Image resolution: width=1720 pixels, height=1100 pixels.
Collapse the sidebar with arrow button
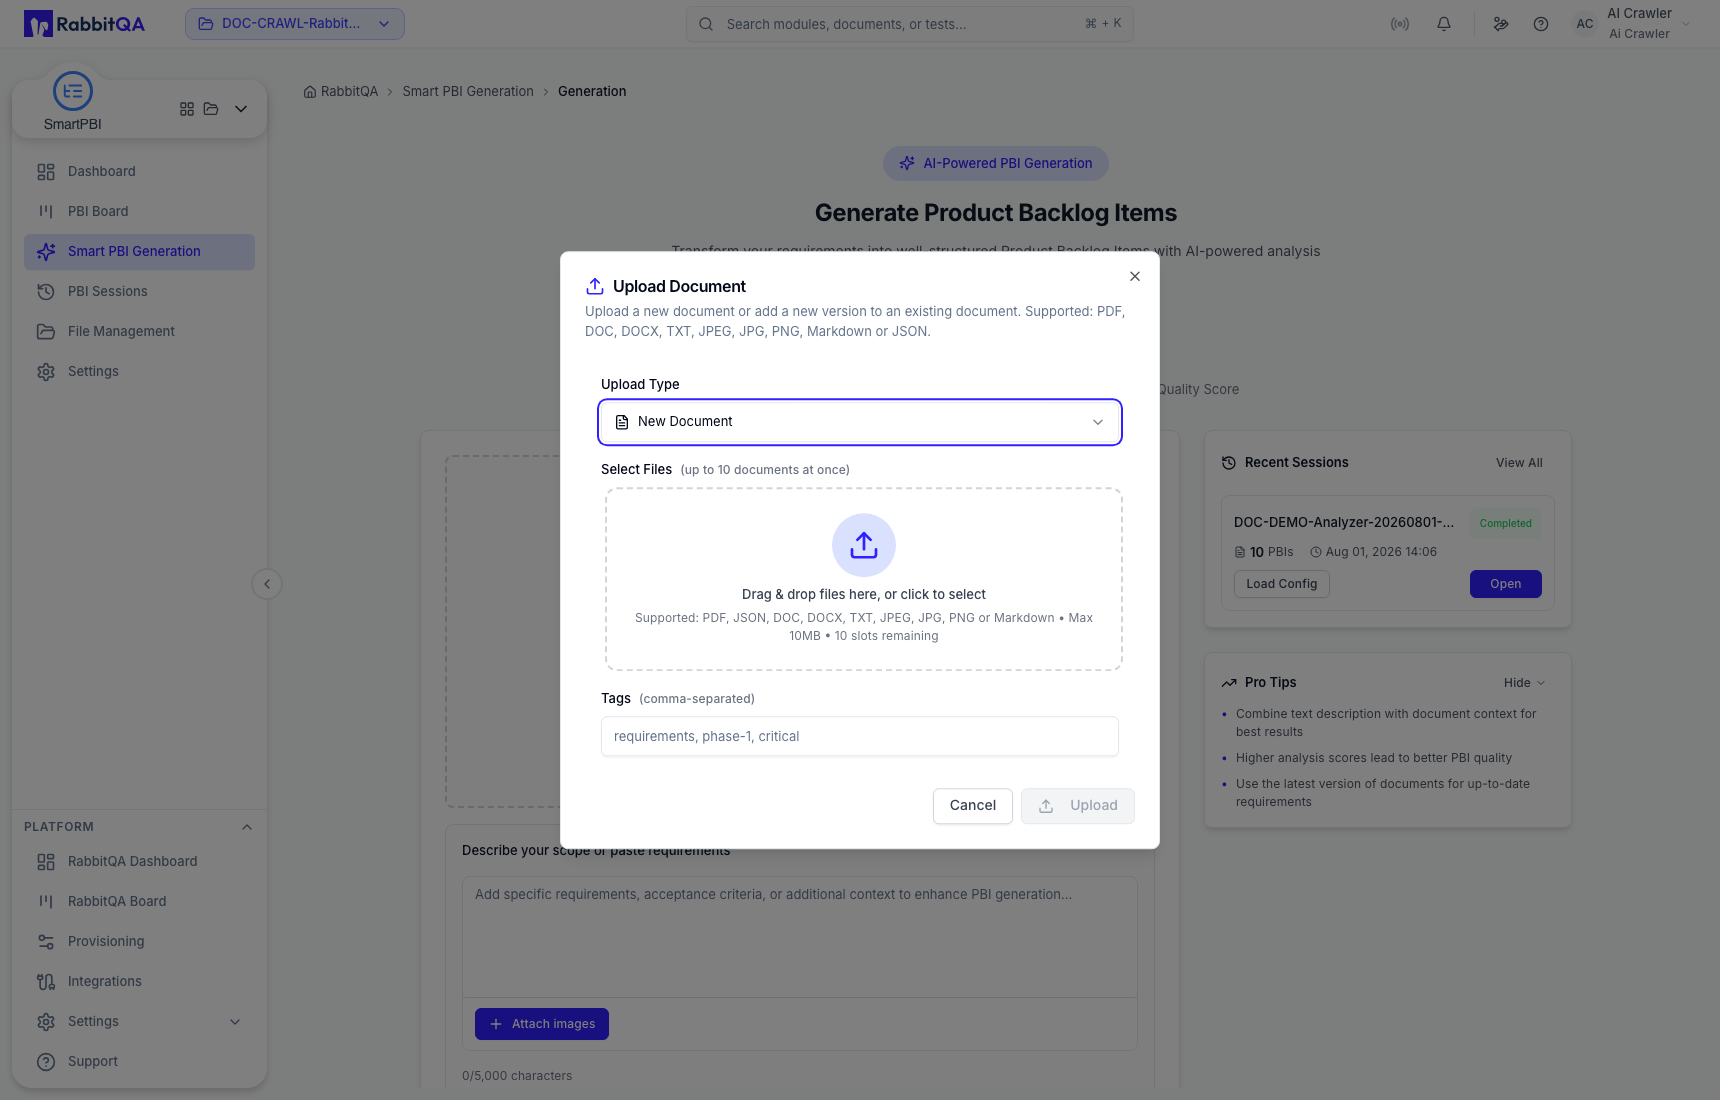tap(267, 584)
